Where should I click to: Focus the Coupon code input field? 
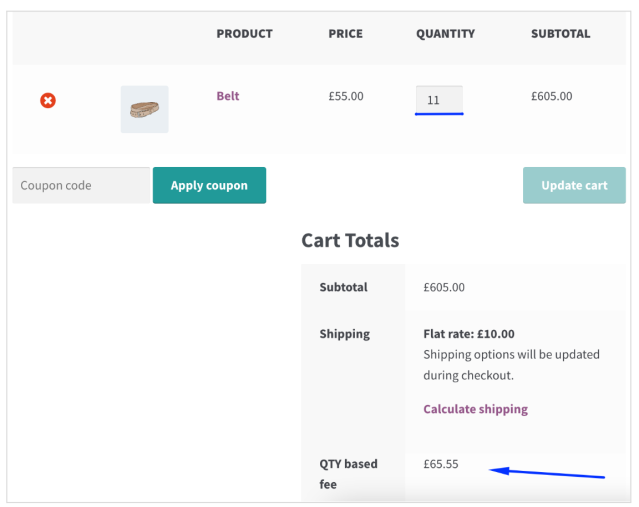point(81,185)
